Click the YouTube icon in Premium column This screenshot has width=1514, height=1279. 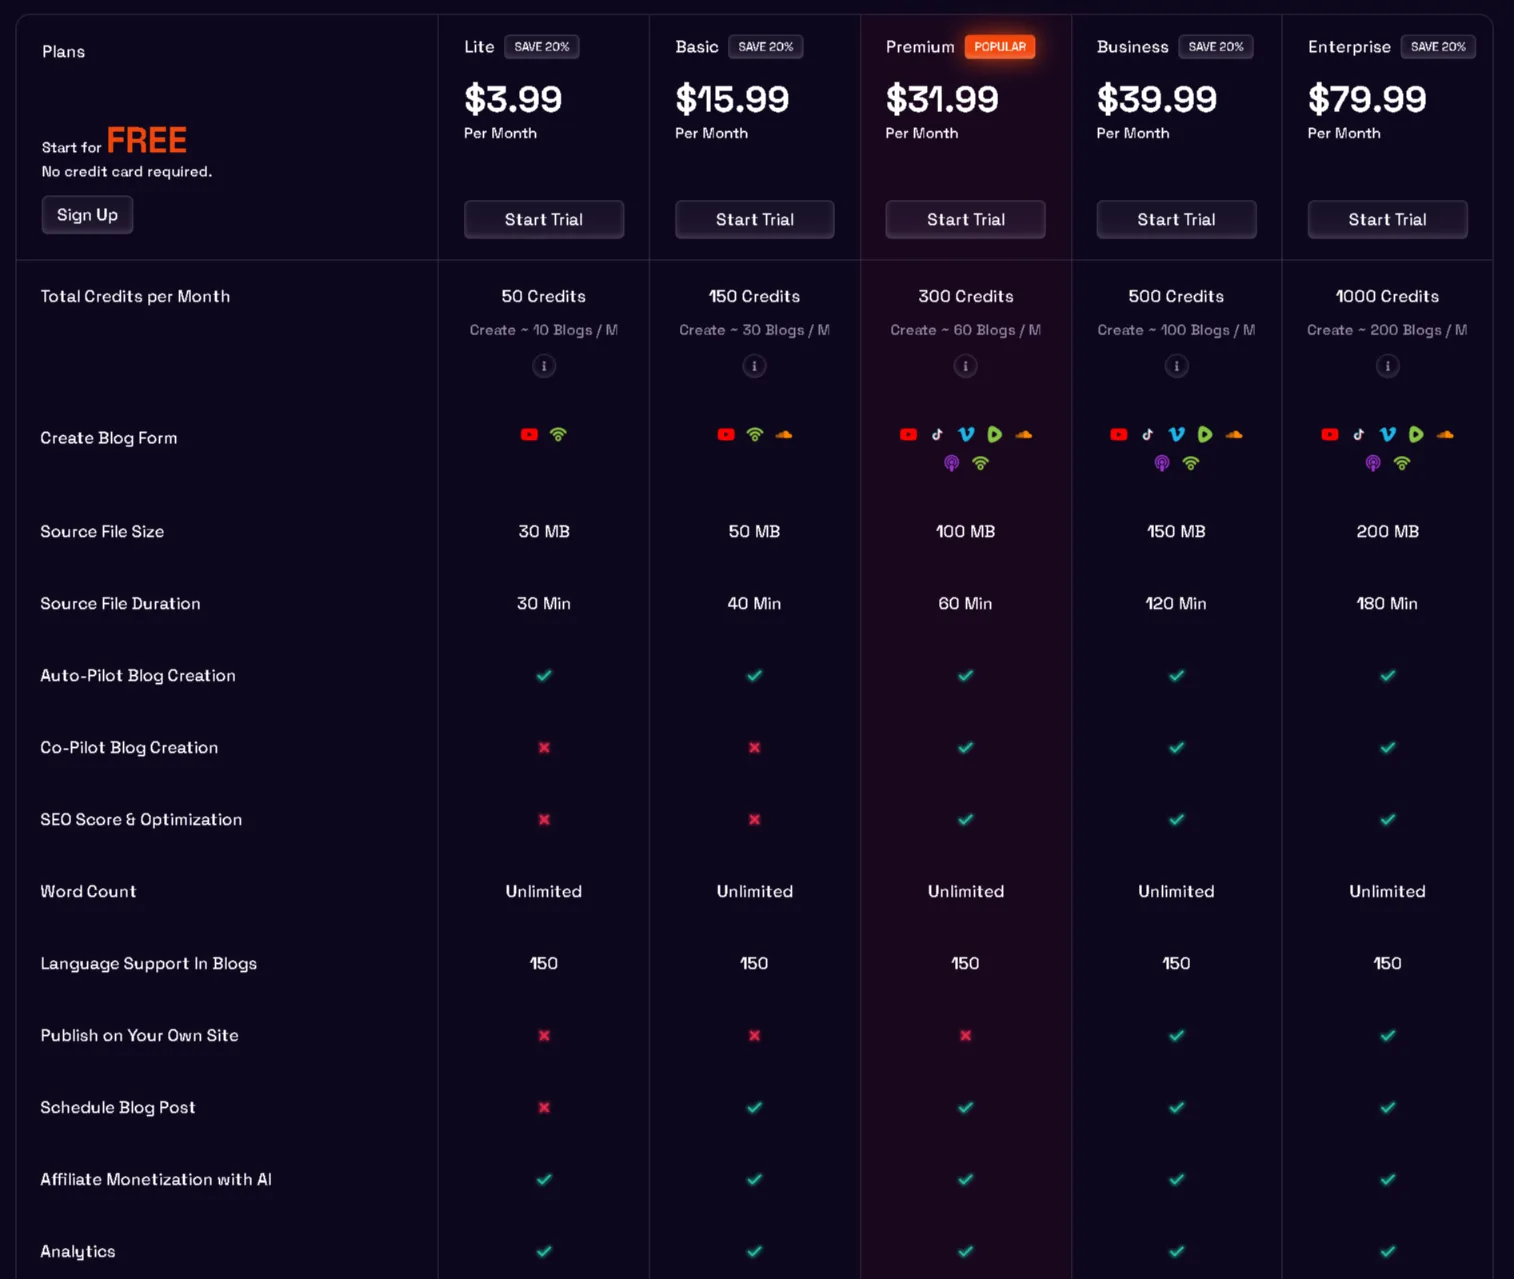pyautogui.click(x=908, y=435)
